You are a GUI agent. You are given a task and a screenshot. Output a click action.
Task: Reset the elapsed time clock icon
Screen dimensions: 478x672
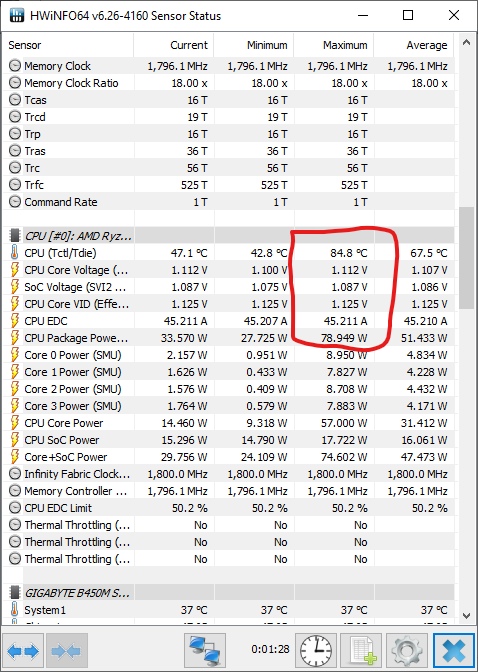tap(316, 651)
